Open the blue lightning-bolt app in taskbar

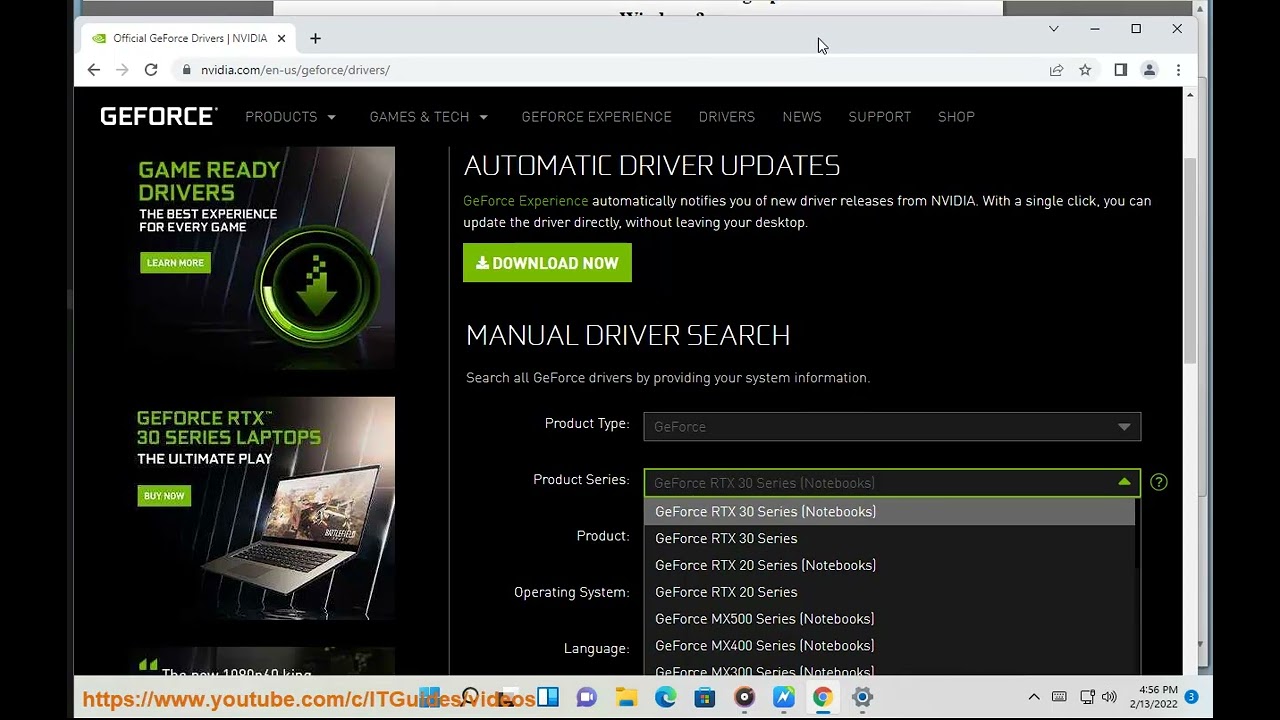[x=783, y=697]
